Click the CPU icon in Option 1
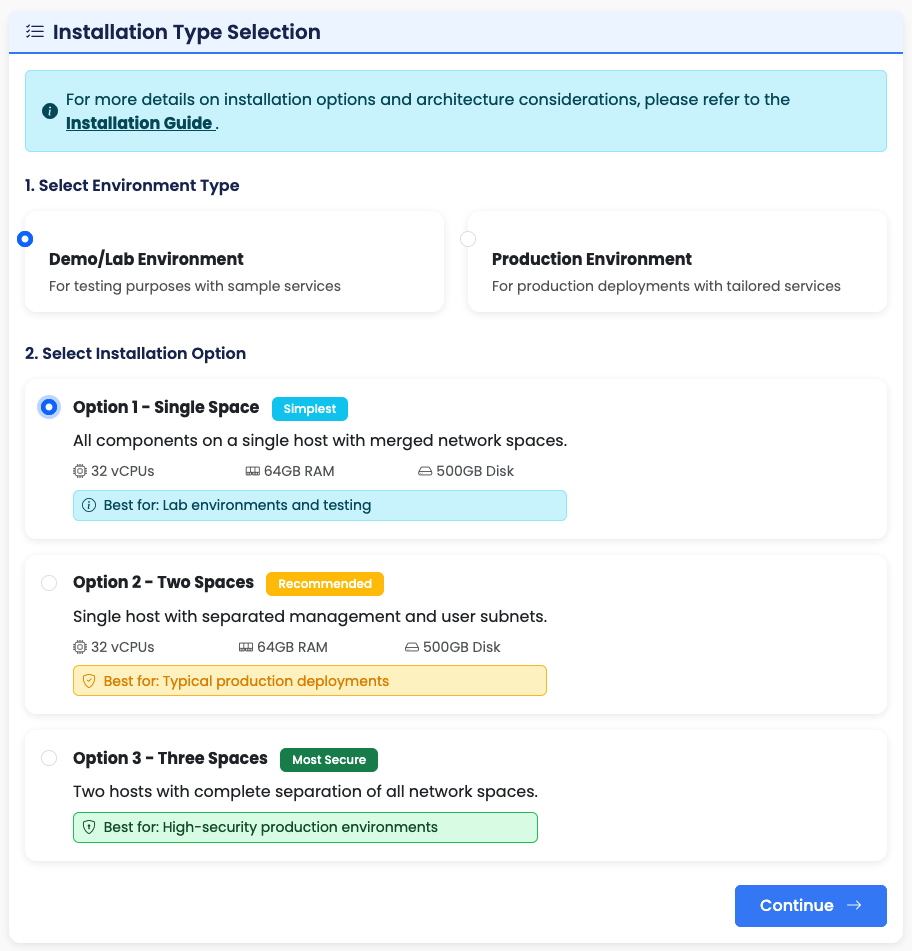 coord(80,471)
